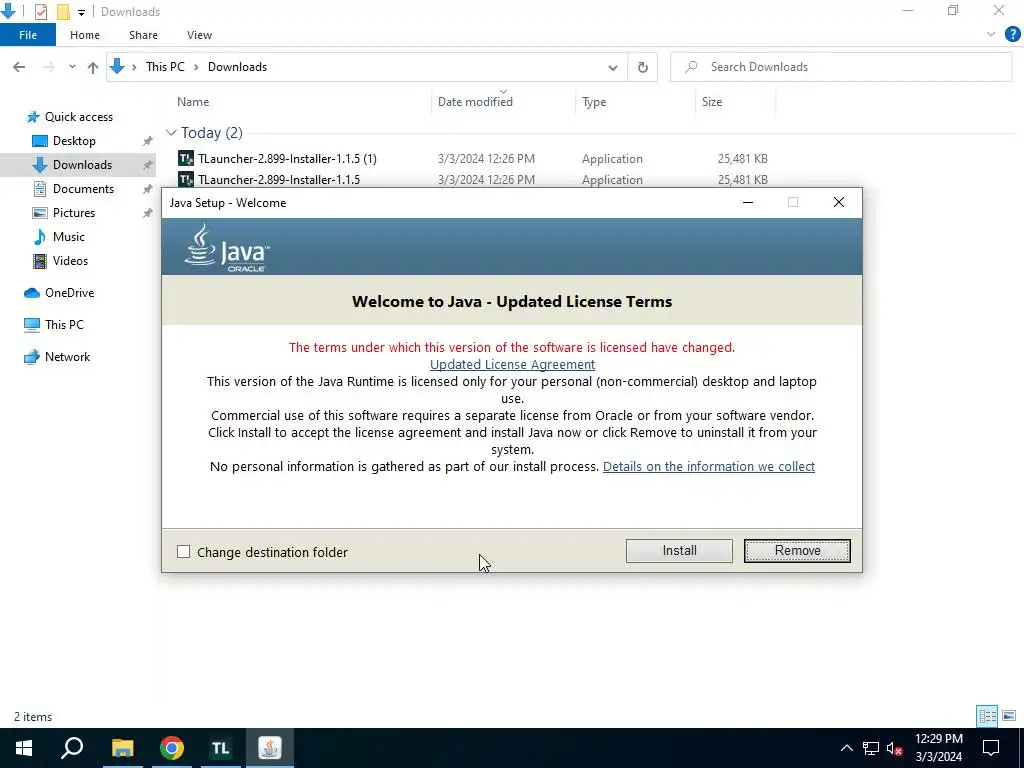Select Network in navigation pane

coord(67,357)
